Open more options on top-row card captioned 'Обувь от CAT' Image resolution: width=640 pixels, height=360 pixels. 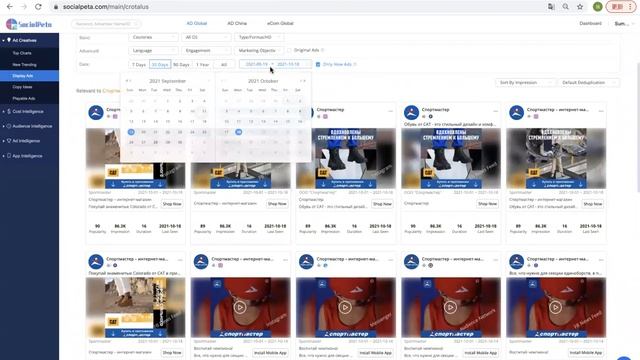(496, 111)
